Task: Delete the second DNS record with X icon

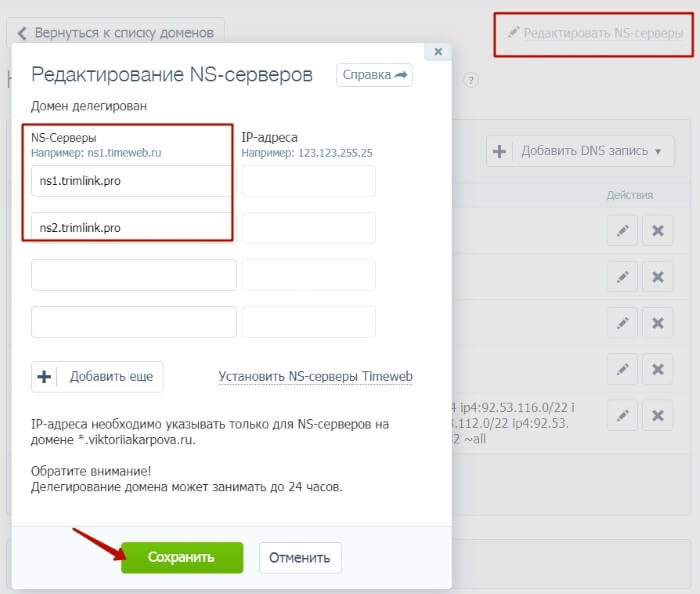Action: (x=658, y=277)
